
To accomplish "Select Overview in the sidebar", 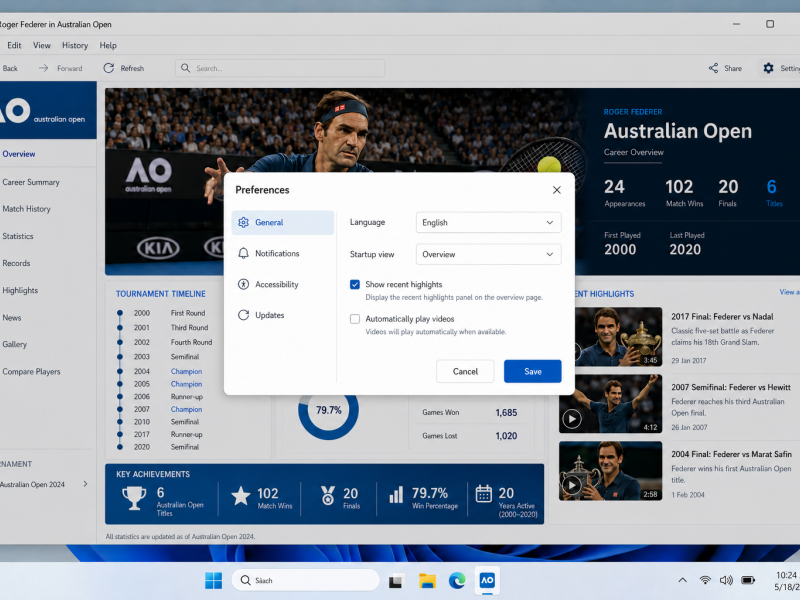I will pyautogui.click(x=18, y=154).
